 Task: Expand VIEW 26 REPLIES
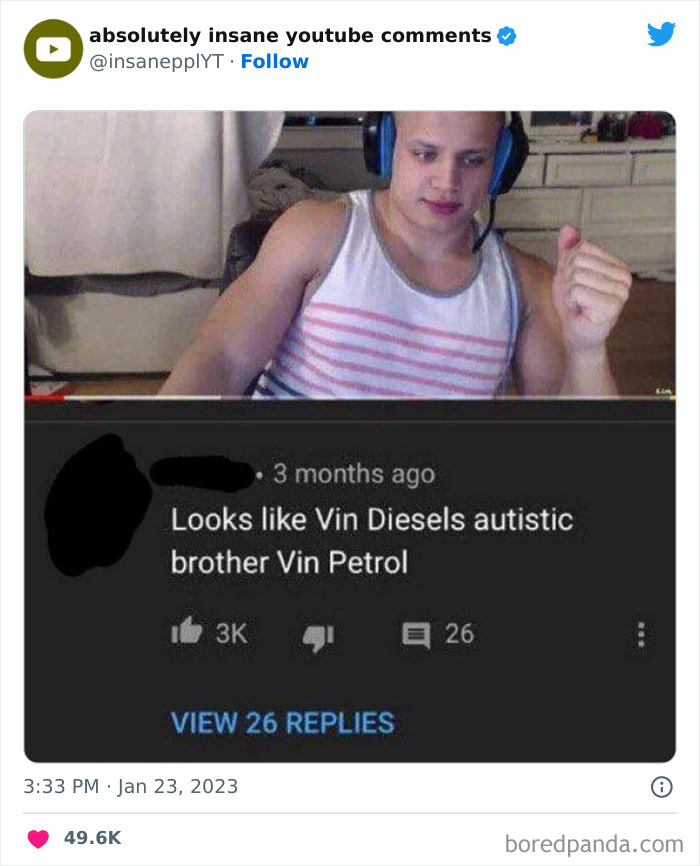pos(282,722)
